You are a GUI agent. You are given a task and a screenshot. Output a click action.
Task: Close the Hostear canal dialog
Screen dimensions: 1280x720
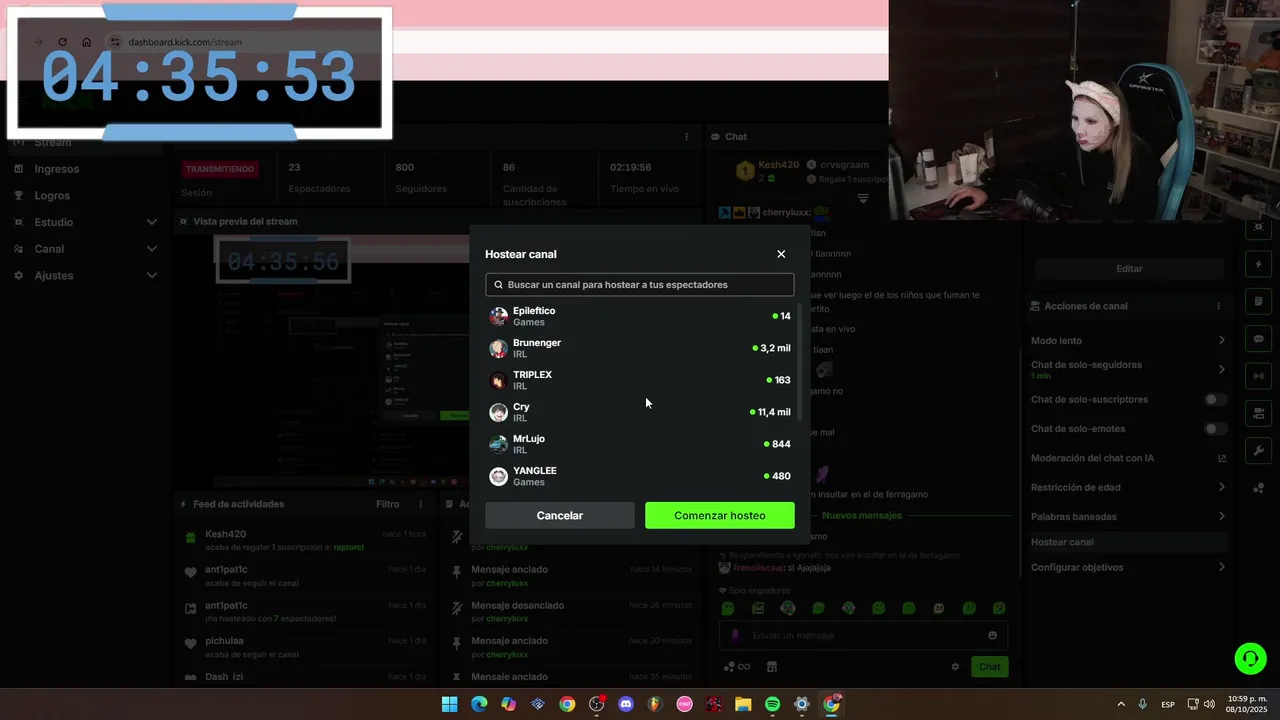coord(781,254)
